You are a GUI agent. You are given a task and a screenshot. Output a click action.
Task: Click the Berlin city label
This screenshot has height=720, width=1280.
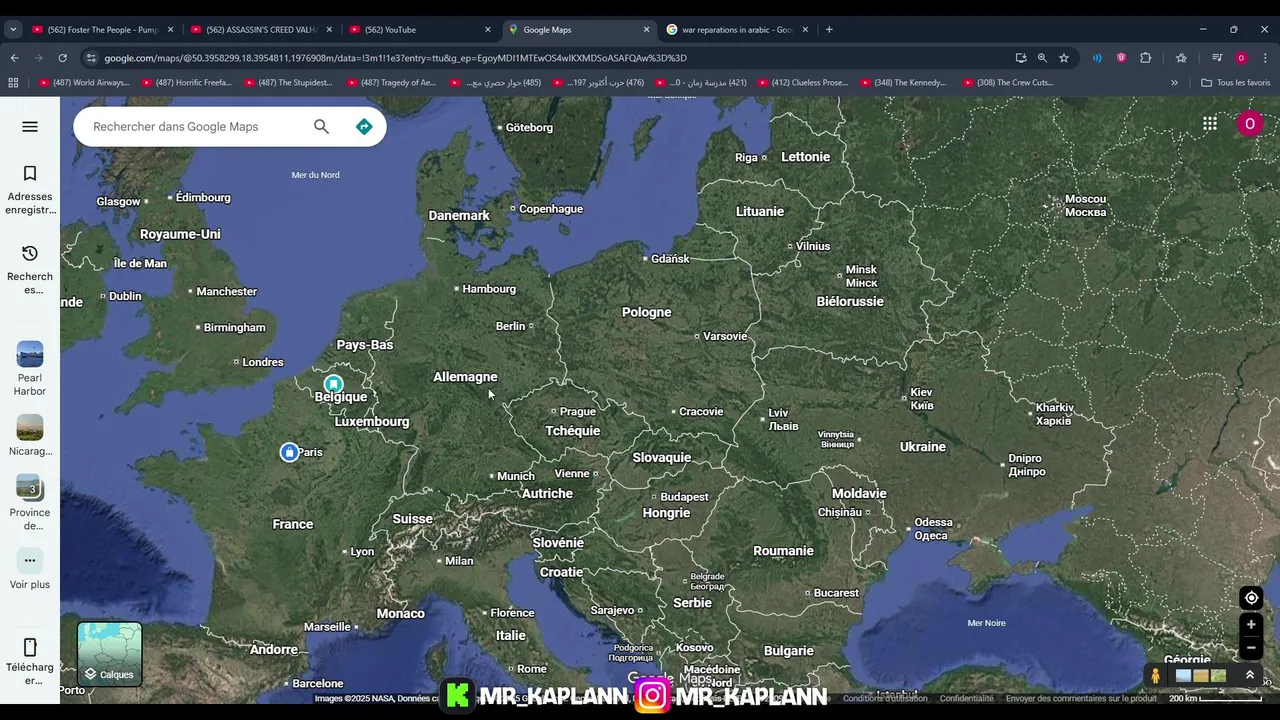(x=510, y=326)
